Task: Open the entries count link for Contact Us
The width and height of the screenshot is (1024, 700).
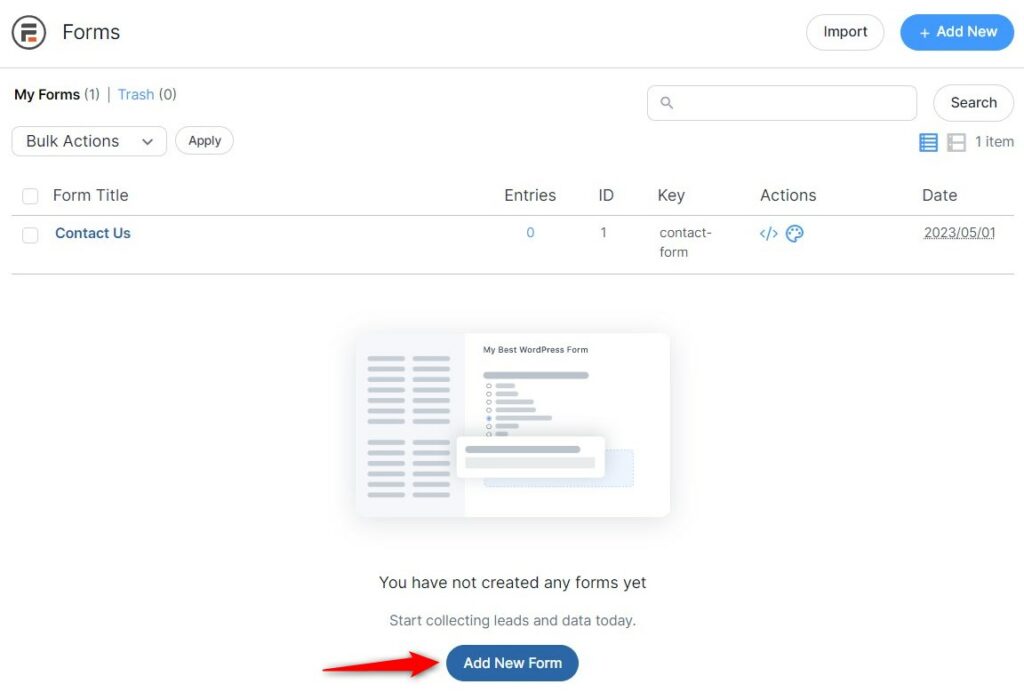Action: [530, 232]
